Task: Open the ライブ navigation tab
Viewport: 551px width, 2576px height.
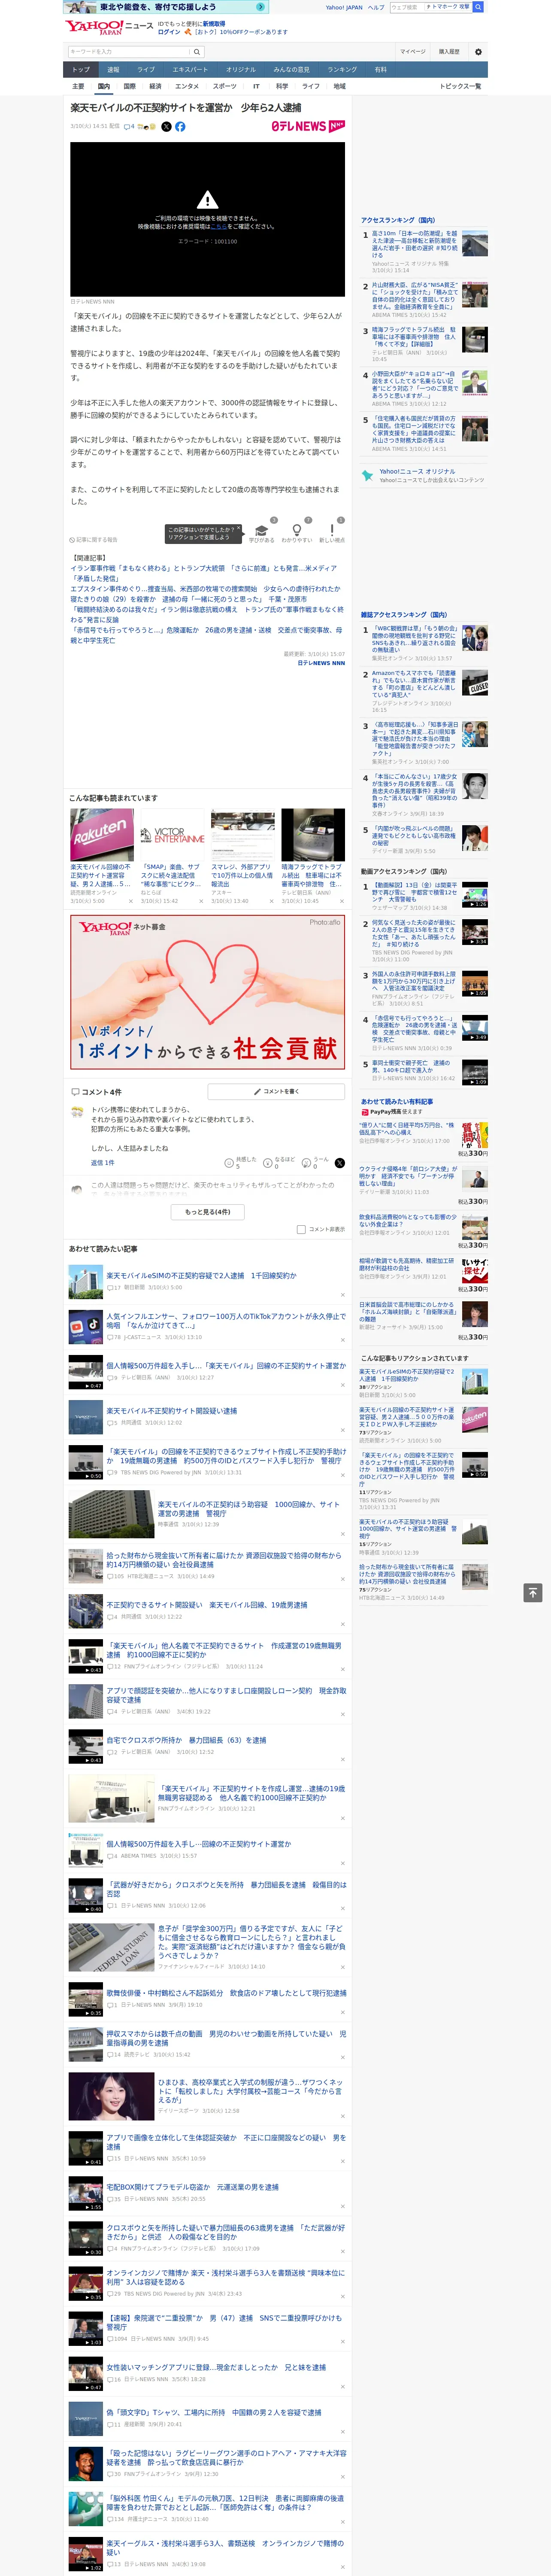Action: click(146, 70)
